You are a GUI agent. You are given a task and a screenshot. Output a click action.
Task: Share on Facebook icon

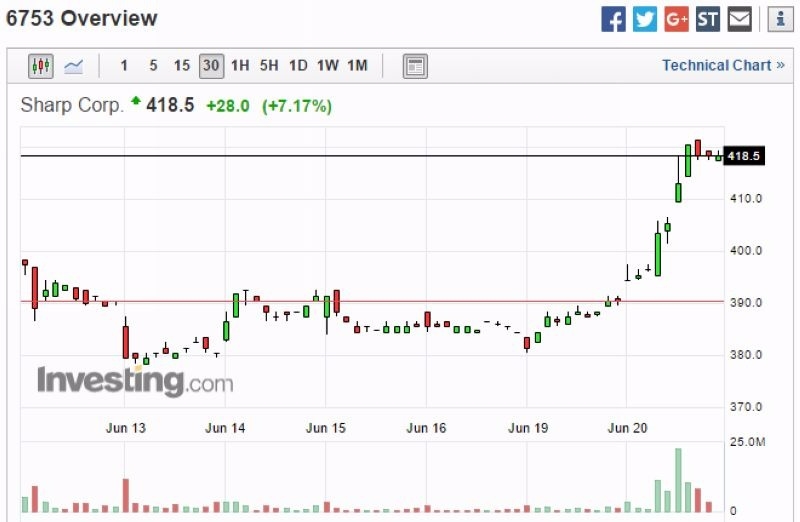pyautogui.click(x=613, y=19)
